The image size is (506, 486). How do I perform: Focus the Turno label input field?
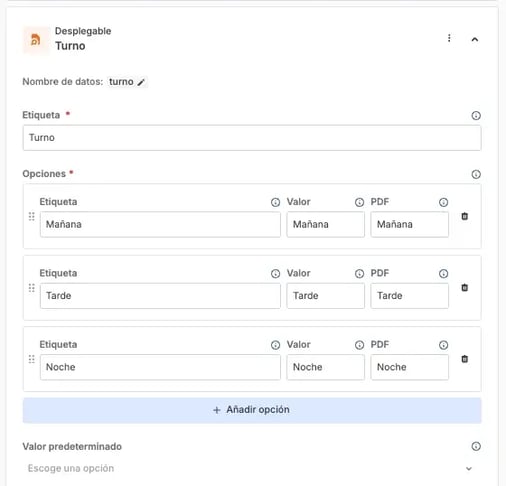pos(252,138)
